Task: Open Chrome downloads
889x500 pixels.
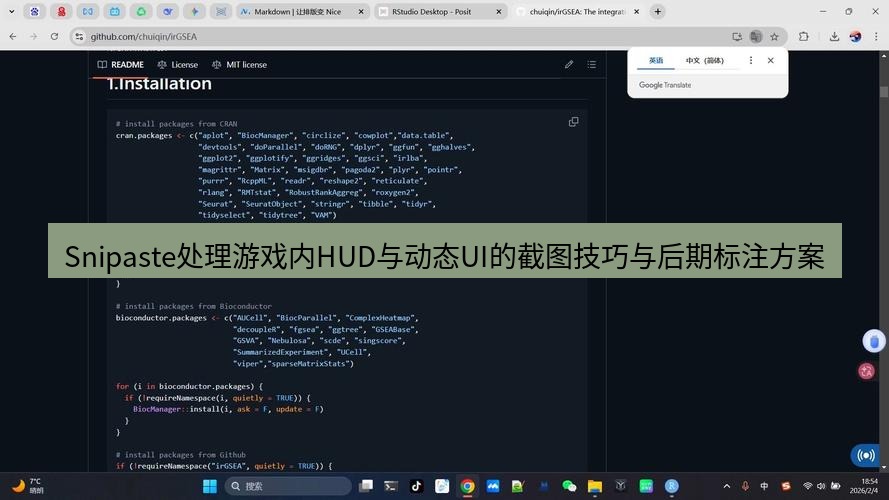Action: (x=834, y=36)
